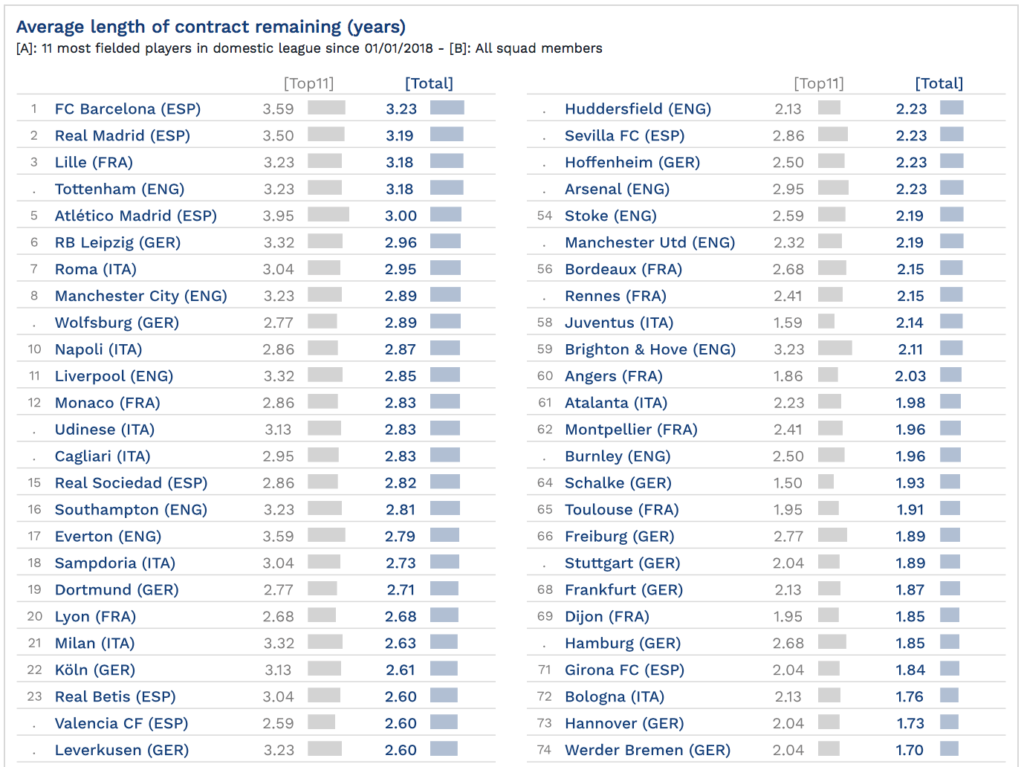Click Juventus (ITA) team name
This screenshot has height=767, width=1024.
[618, 323]
